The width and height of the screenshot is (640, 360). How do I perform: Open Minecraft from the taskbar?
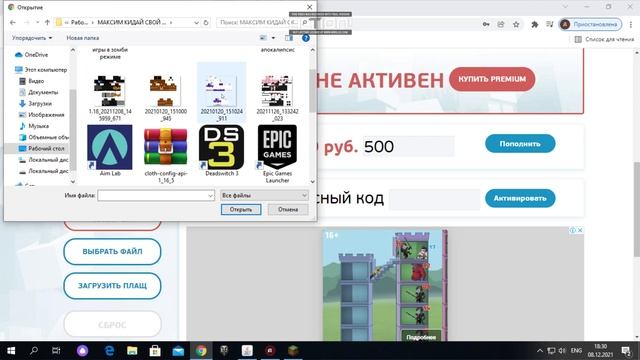coord(293,351)
